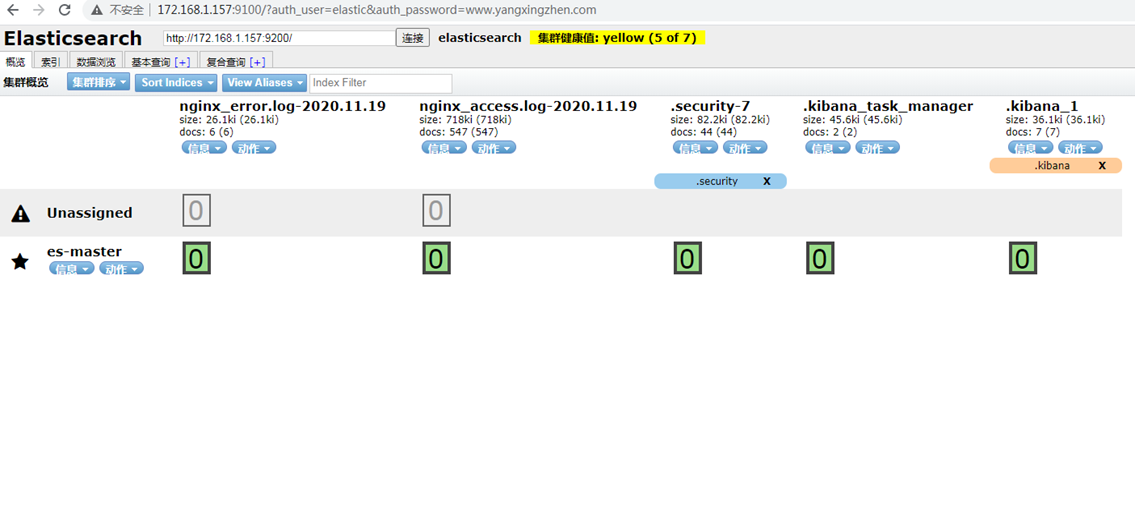This screenshot has height=520, width=1135.
Task: Open the 复合查询 tab
Action: [226, 62]
